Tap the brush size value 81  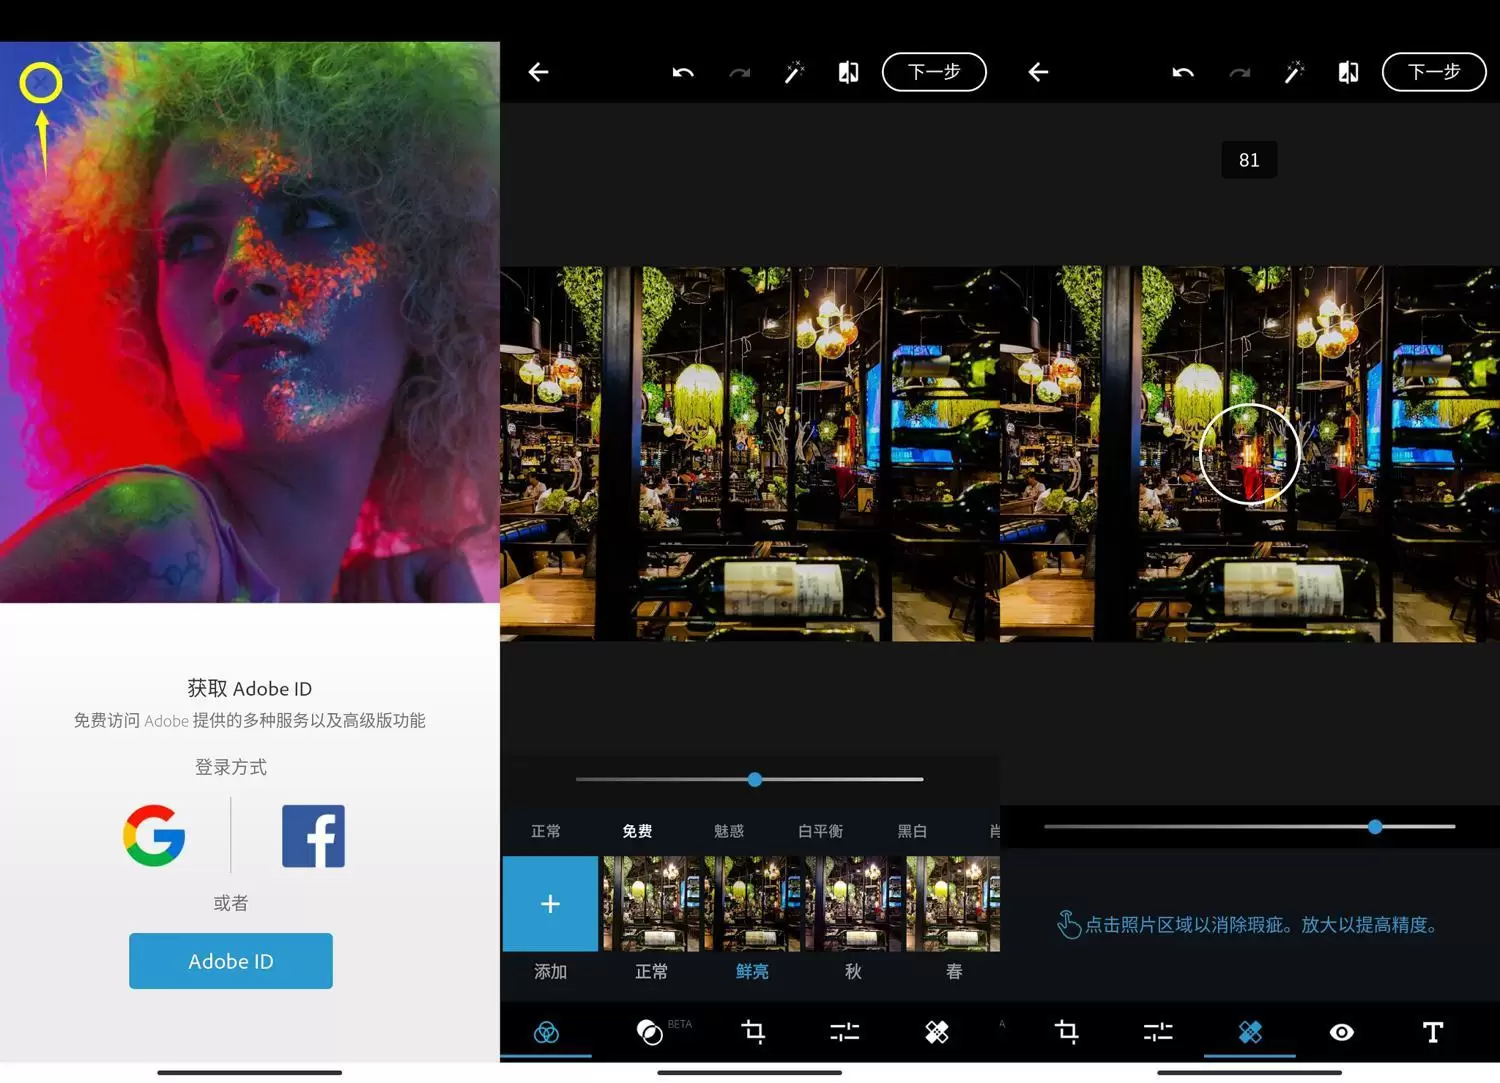[x=1249, y=160]
